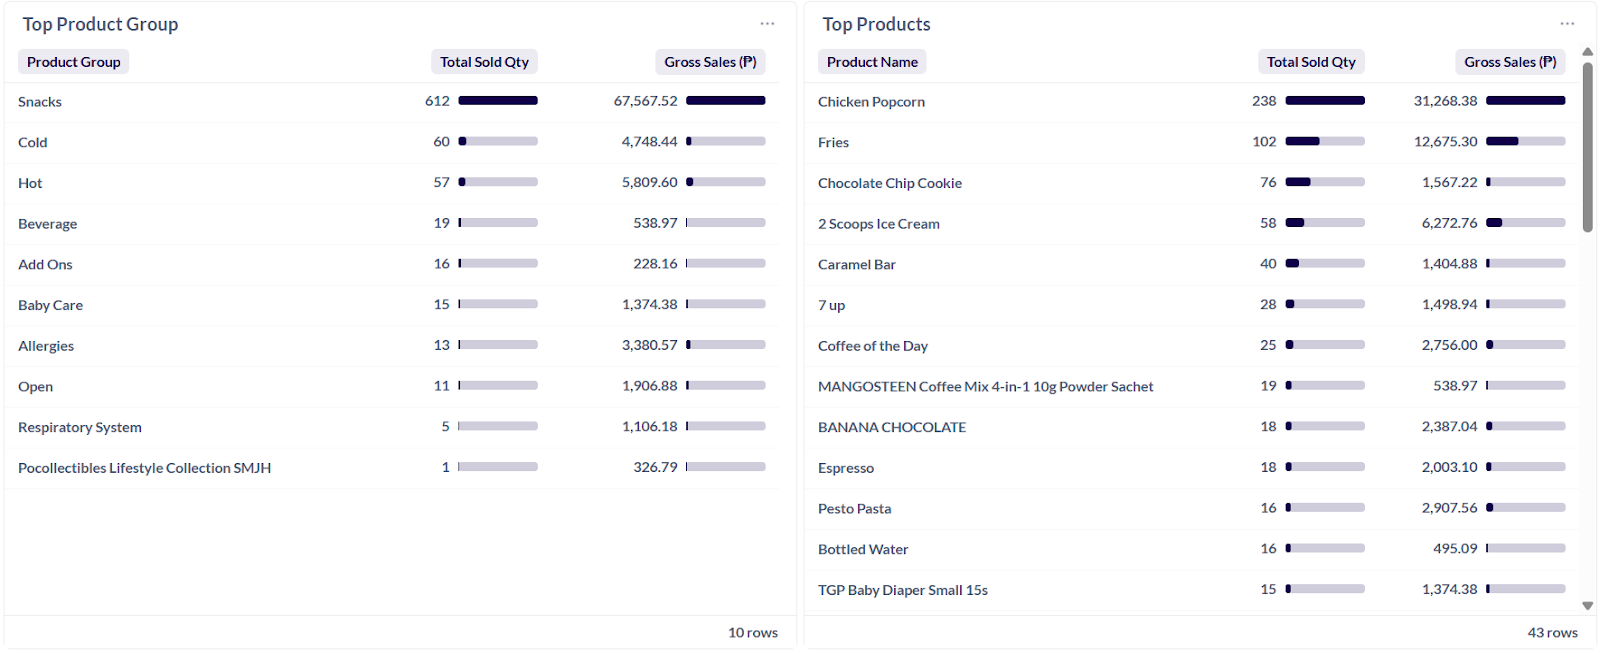Viewport: 1600px width, 652px height.
Task: Click scrollbar down arrow in Top Products
Action: click(x=1587, y=606)
